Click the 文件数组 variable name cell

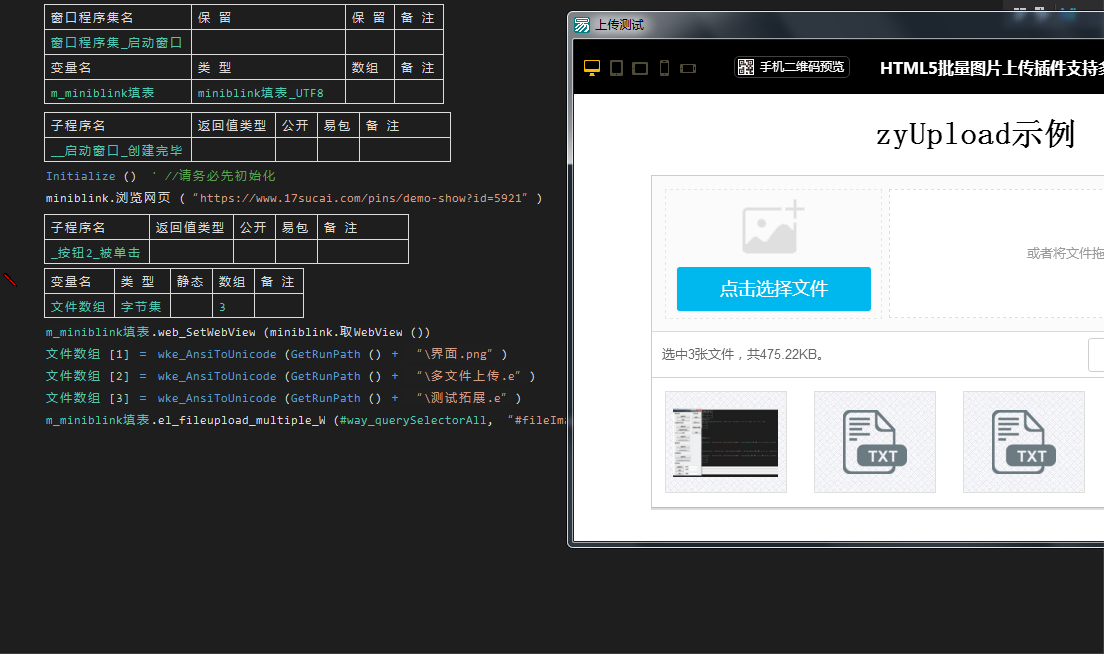78,307
